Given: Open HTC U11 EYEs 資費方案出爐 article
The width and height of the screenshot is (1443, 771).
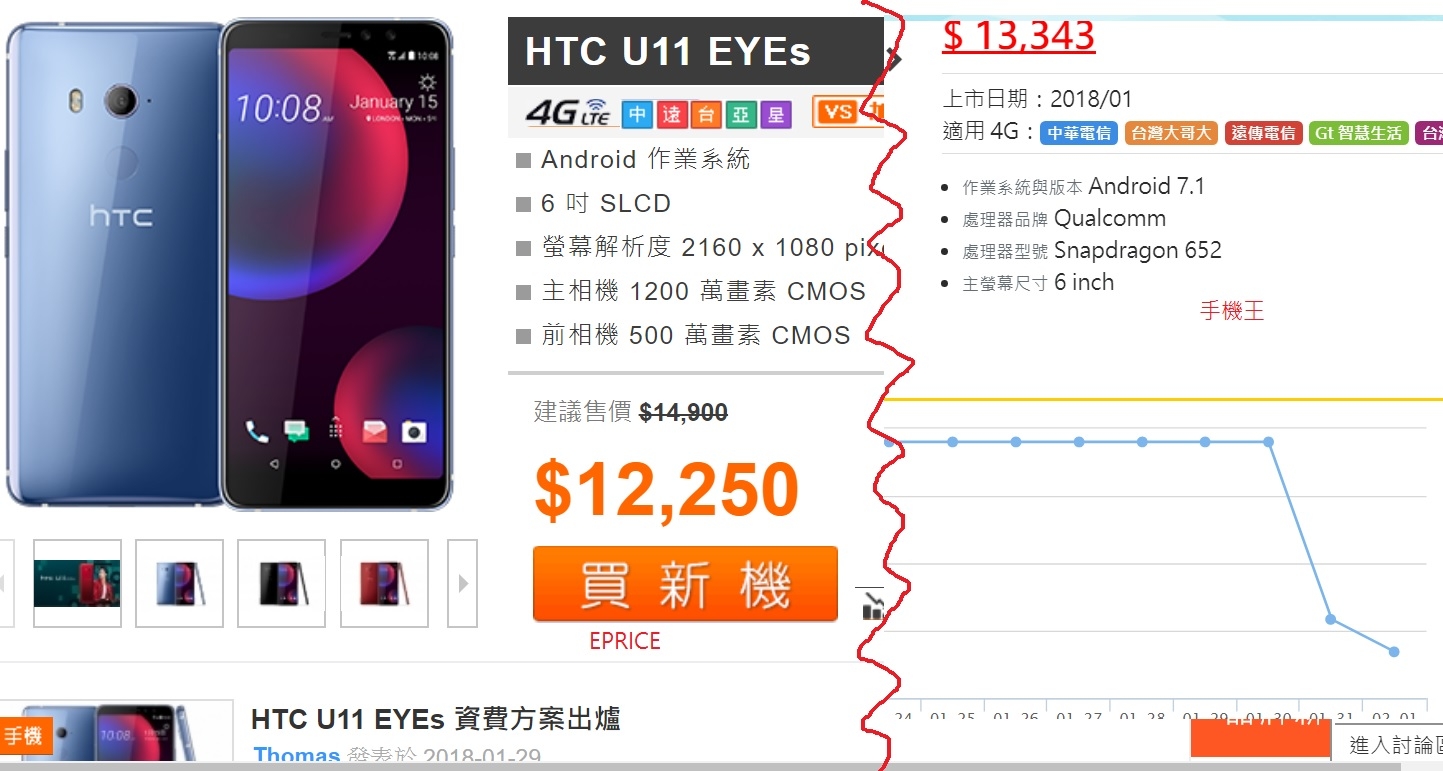Looking at the screenshot, I should [x=436, y=718].
